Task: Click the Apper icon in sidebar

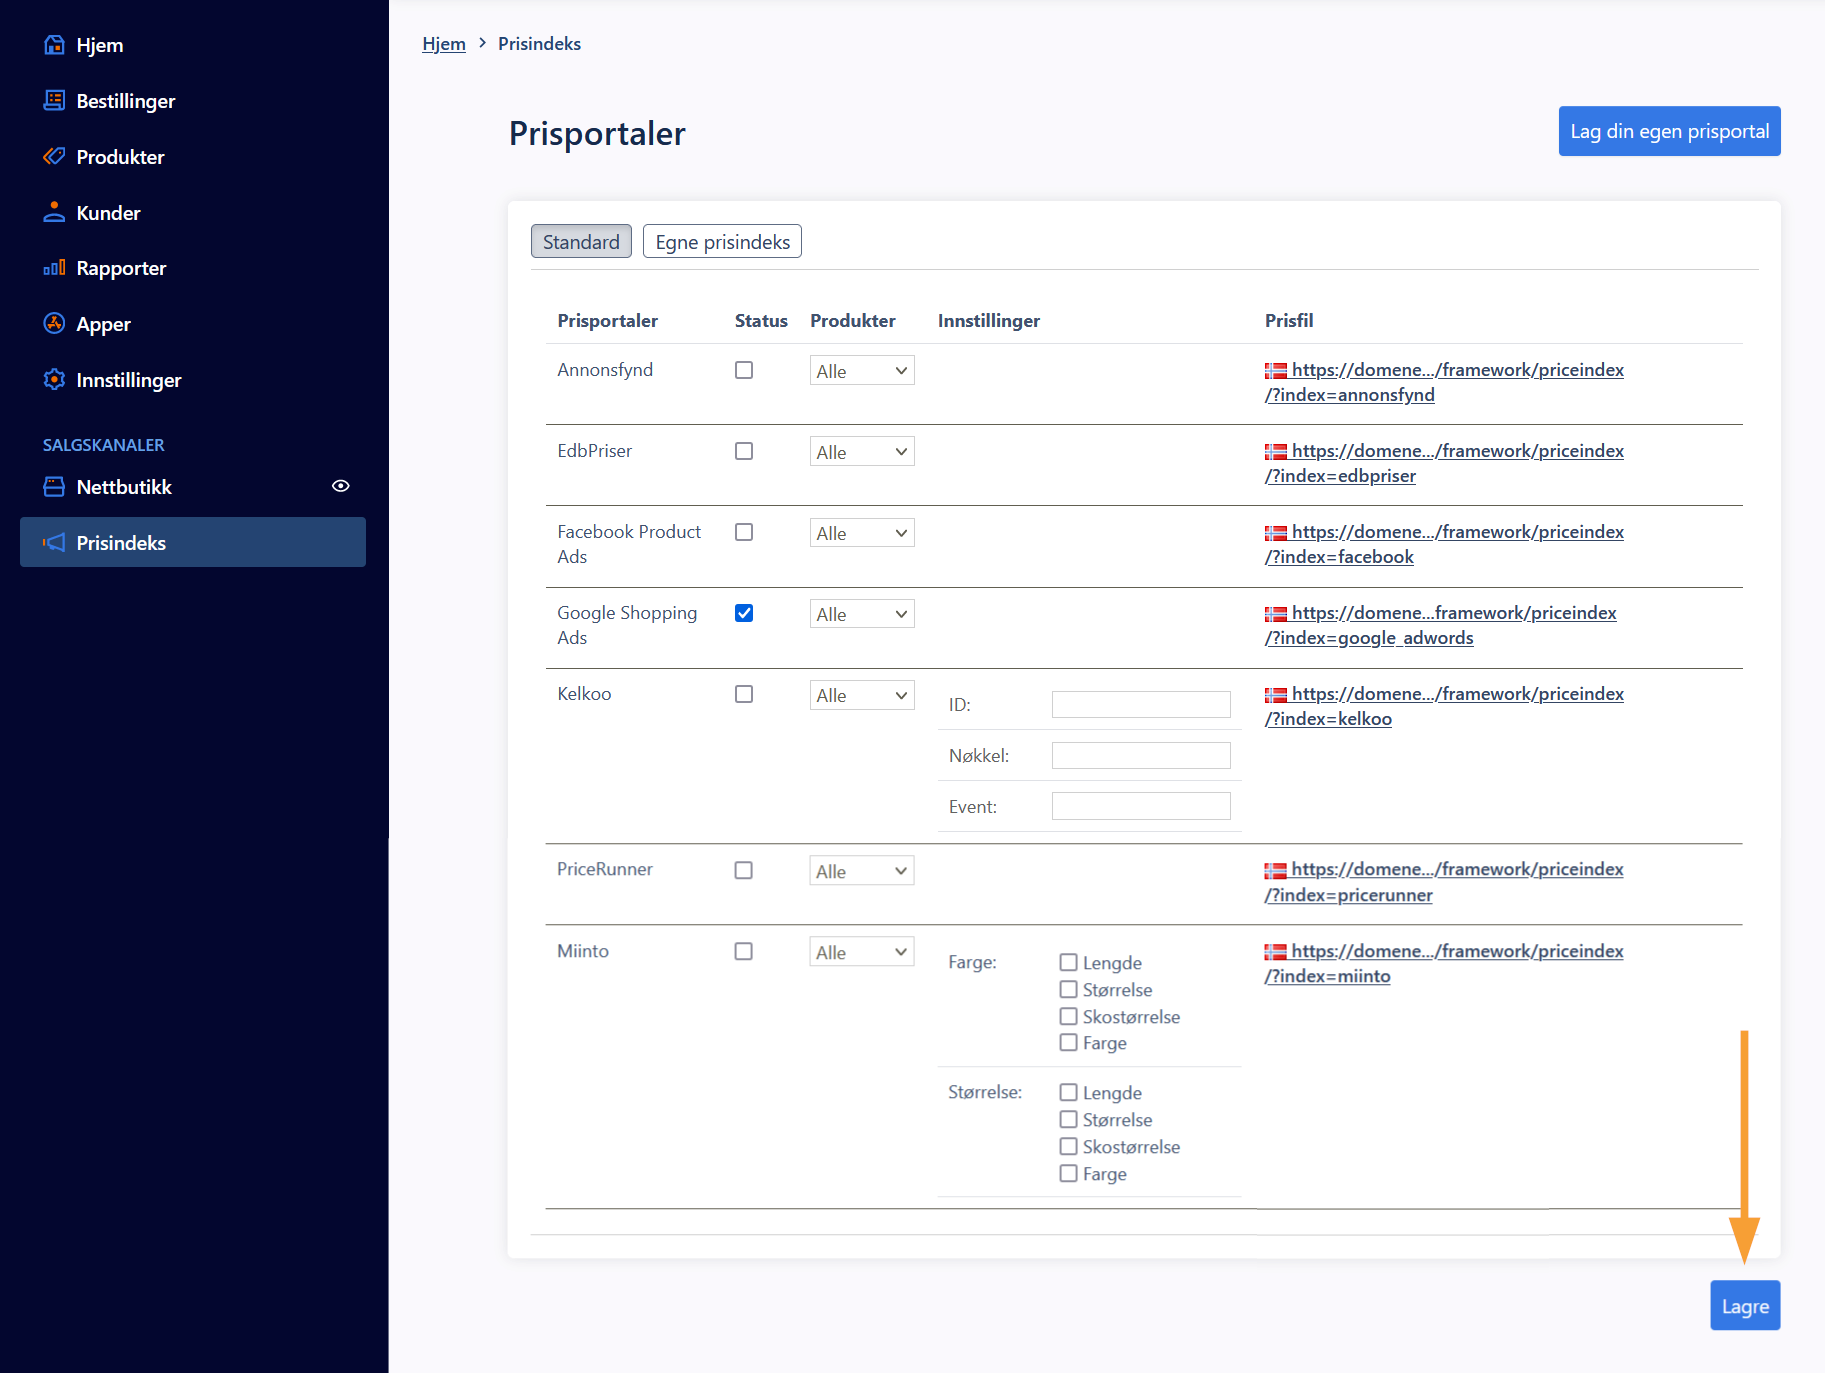Action: 54,324
